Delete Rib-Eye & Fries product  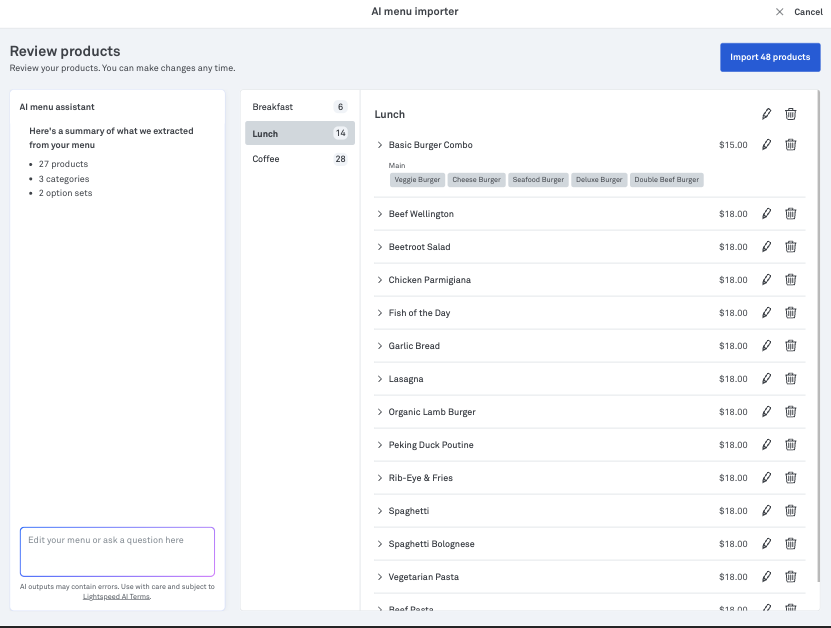pos(790,477)
